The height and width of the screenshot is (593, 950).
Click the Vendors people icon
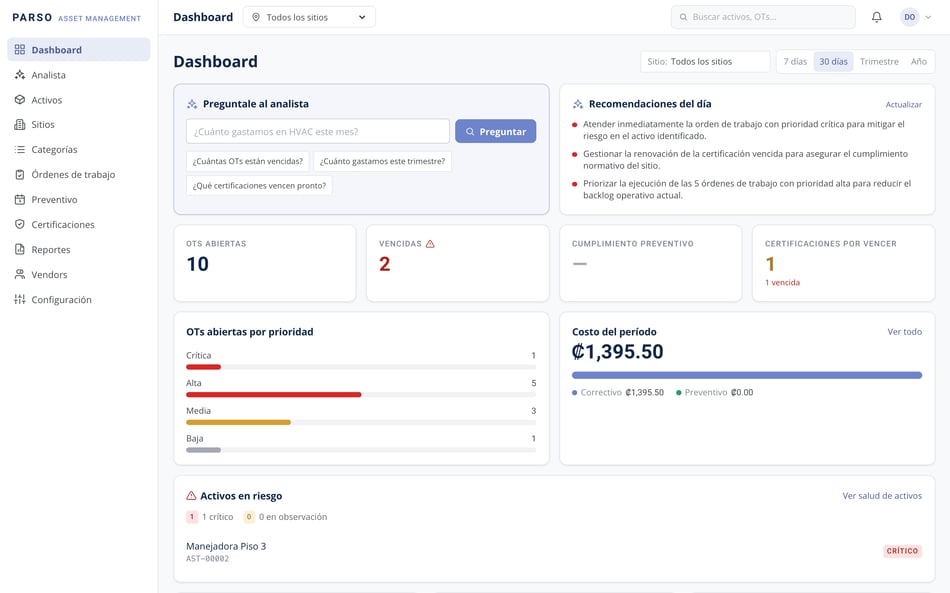20,274
